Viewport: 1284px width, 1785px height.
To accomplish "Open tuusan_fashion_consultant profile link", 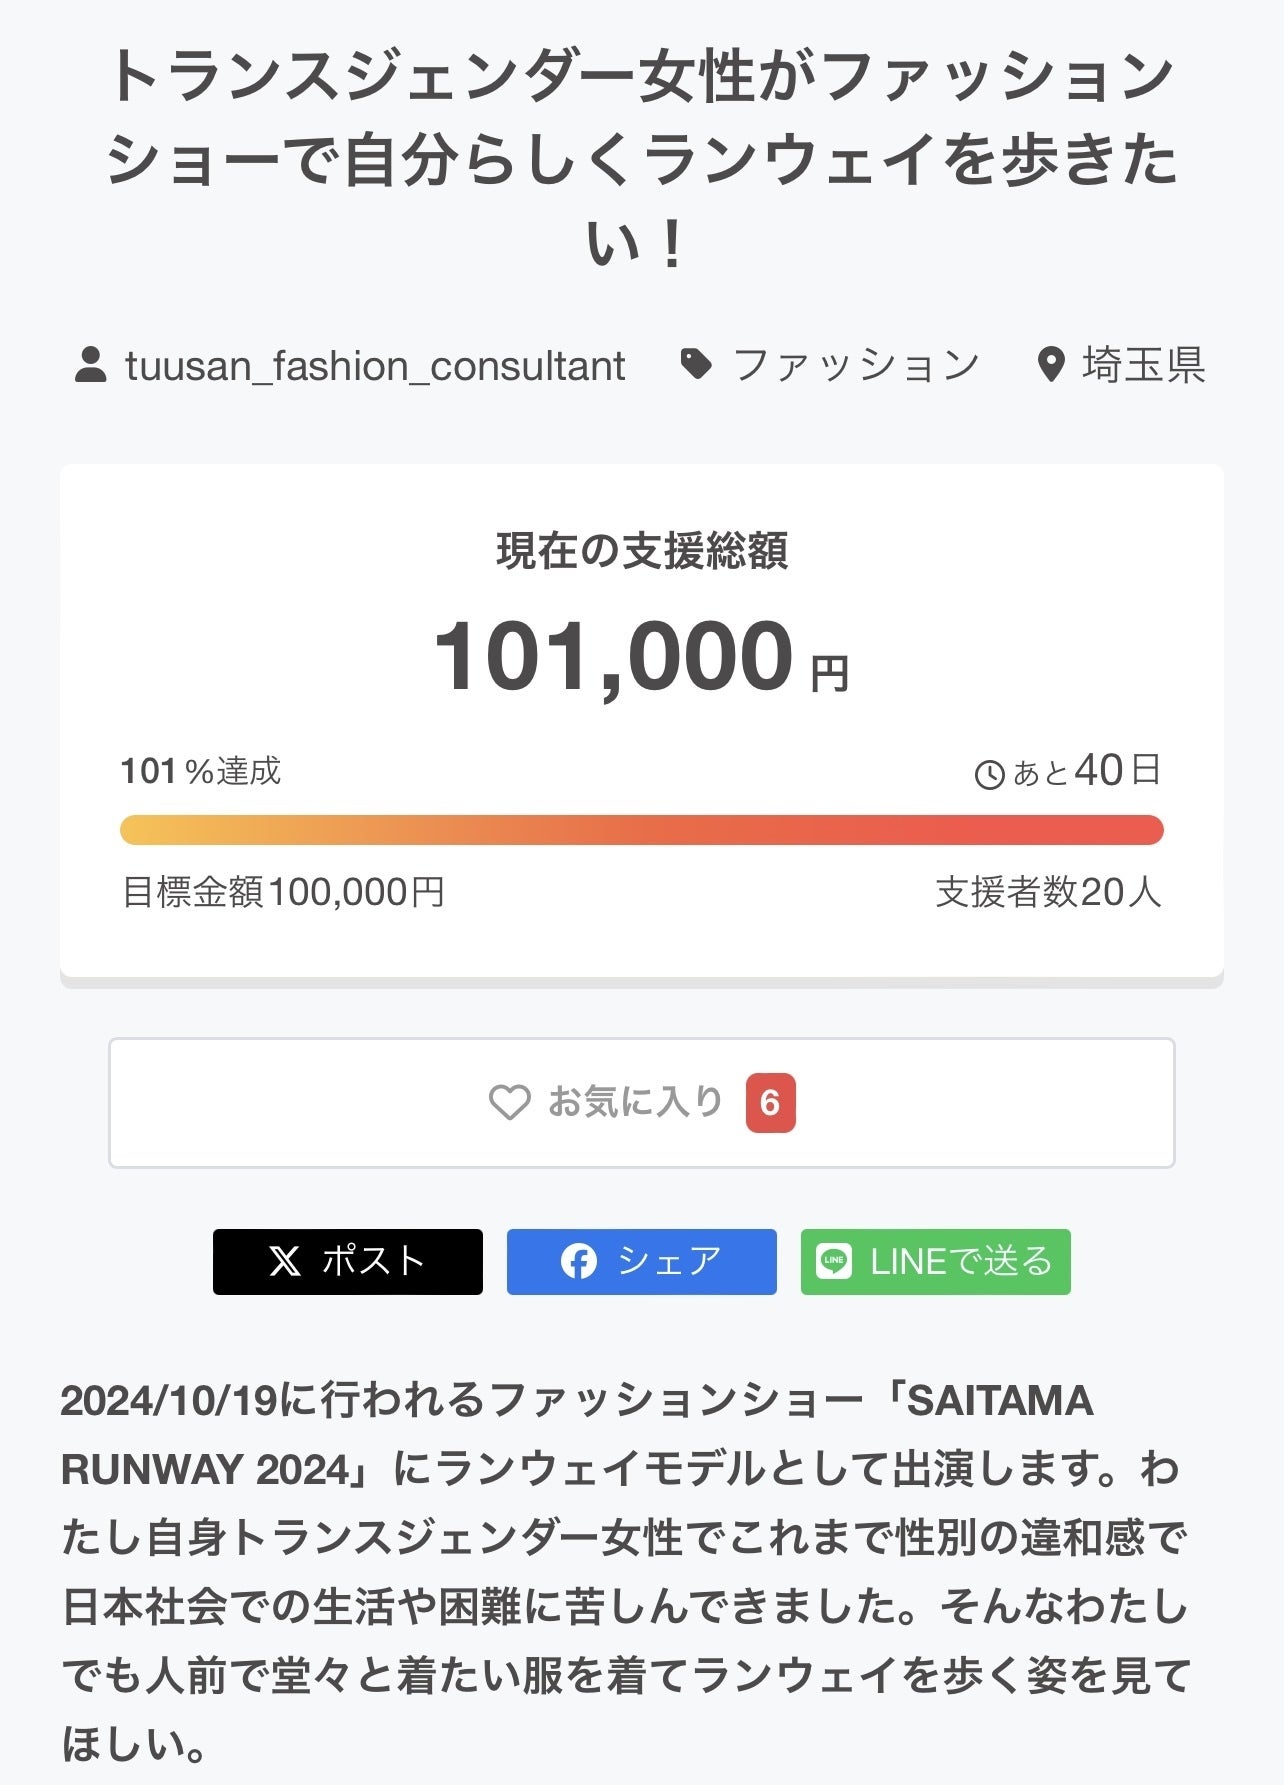I will [375, 366].
